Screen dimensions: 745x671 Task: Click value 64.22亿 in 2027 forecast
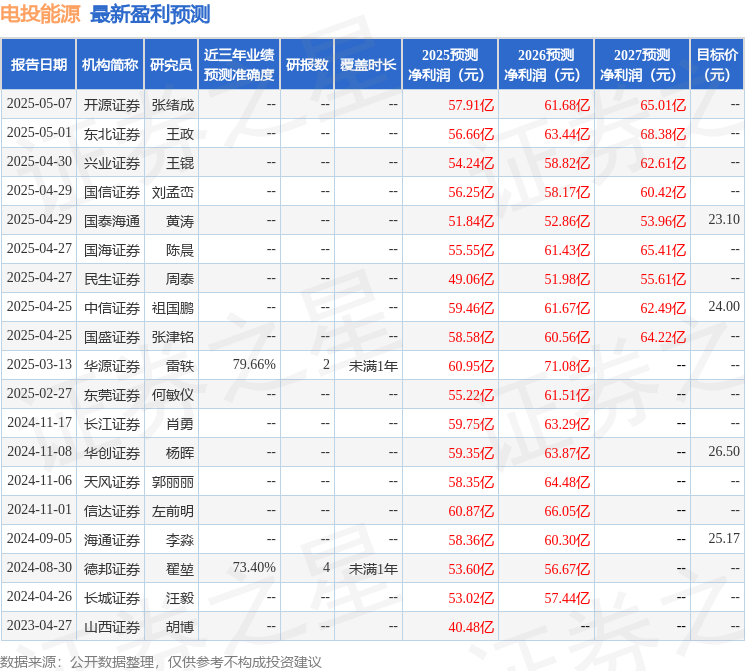(x=663, y=337)
